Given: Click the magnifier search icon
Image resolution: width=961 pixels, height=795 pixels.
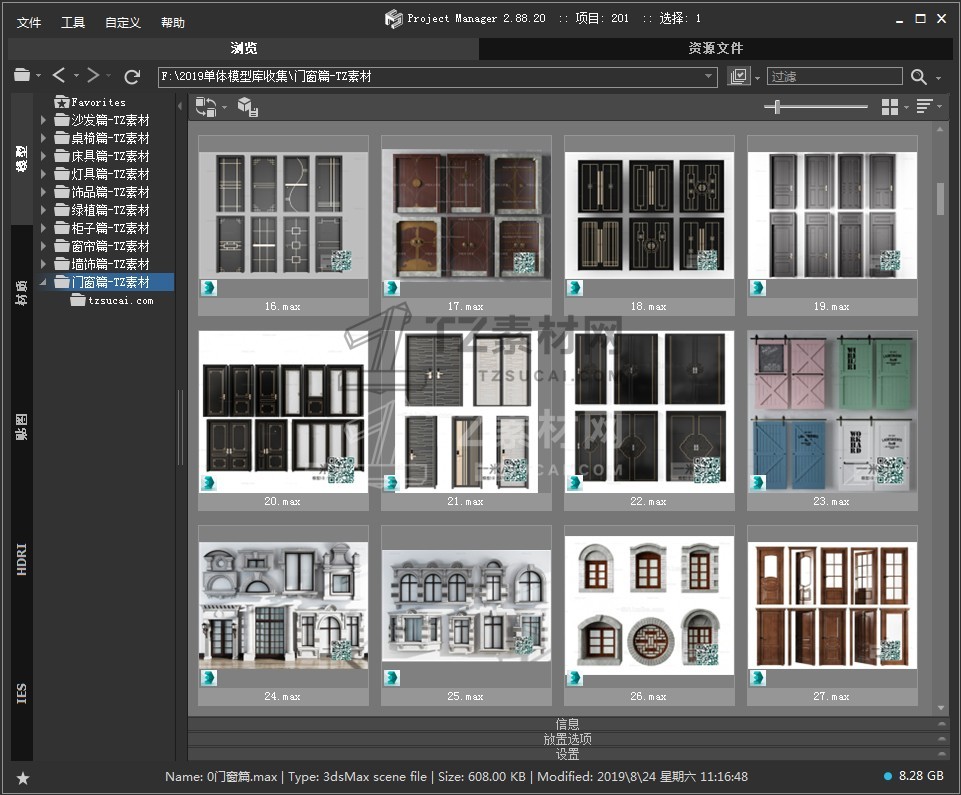Looking at the screenshot, I should 918,76.
